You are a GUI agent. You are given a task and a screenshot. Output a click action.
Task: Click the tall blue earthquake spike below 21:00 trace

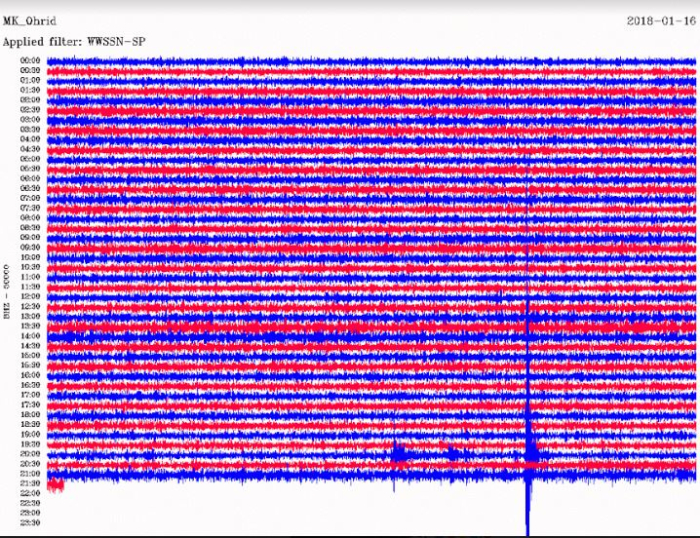528,507
